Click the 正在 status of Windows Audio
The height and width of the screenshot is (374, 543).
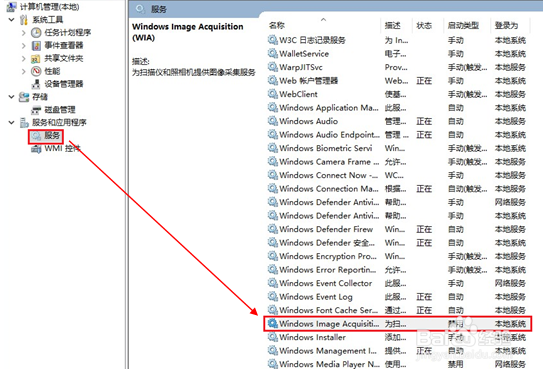(x=424, y=121)
